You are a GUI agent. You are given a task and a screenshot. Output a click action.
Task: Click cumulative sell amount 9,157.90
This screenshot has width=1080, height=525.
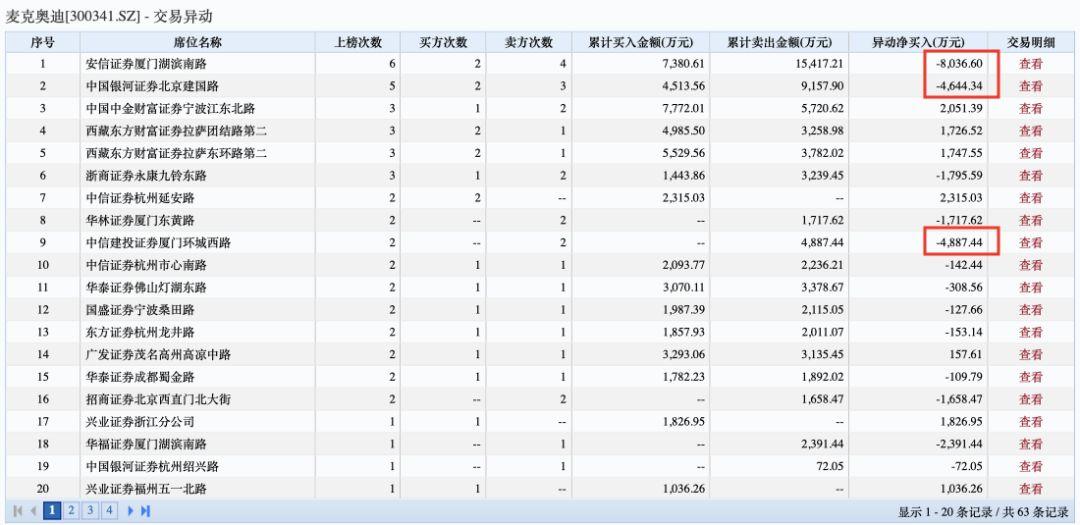pyautogui.click(x=820, y=86)
